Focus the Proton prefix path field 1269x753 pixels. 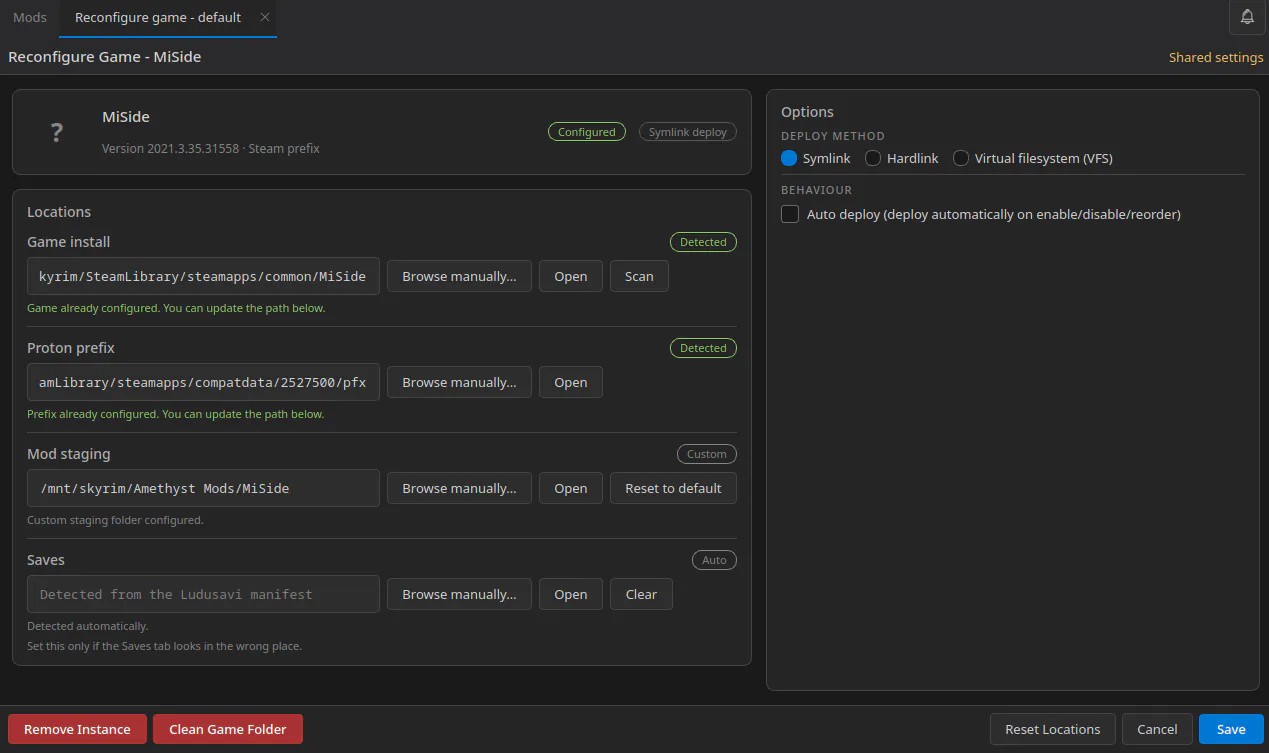203,382
